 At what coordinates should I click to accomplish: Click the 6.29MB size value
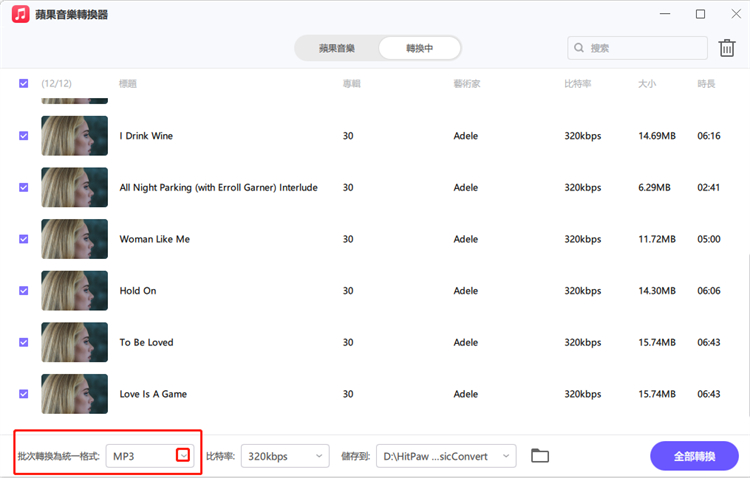point(654,188)
